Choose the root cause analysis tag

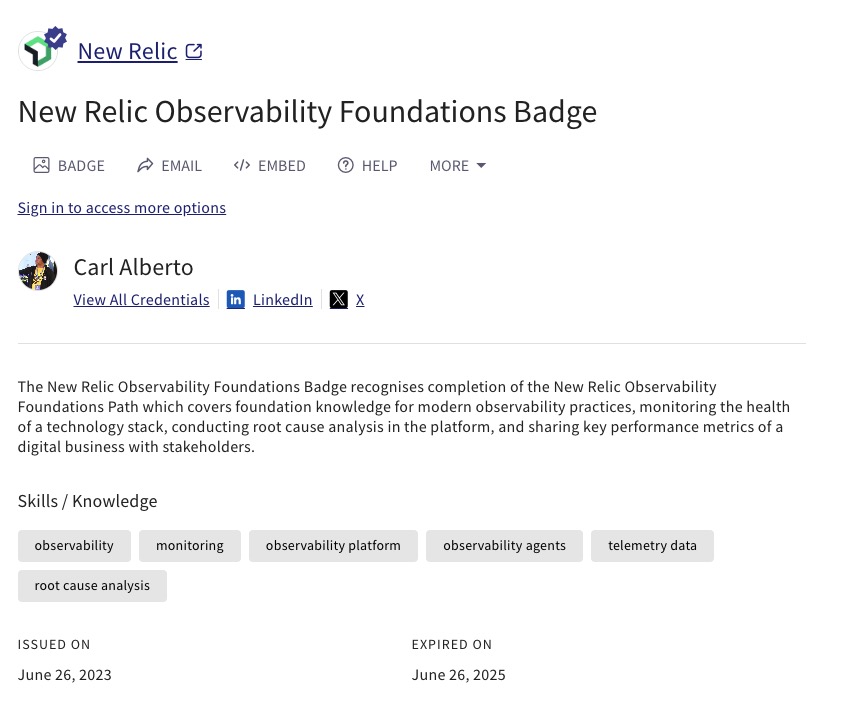point(92,586)
